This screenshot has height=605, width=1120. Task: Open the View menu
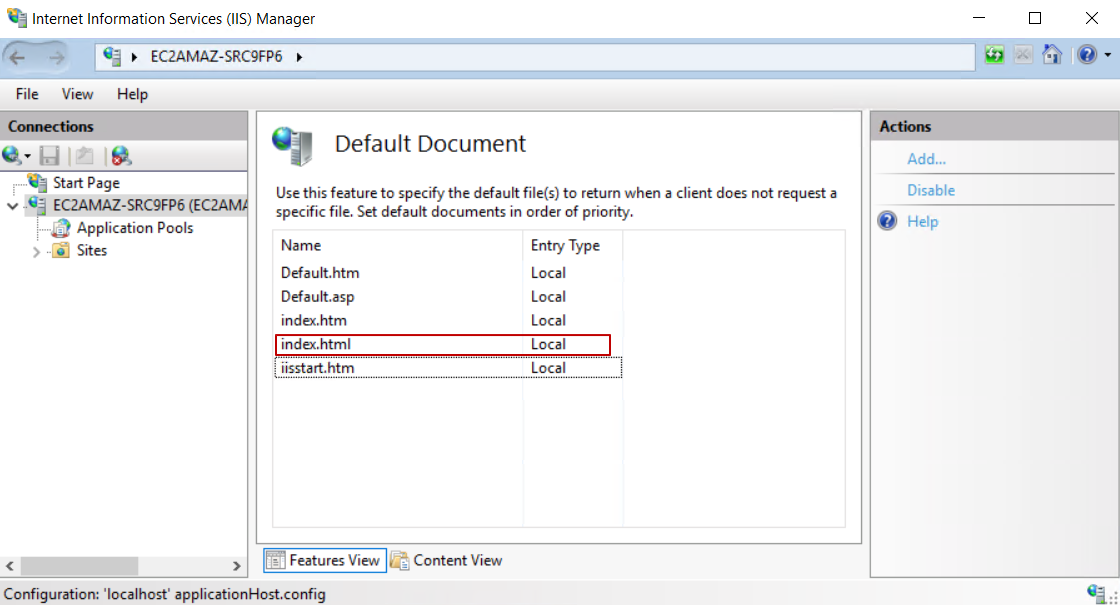tap(77, 94)
